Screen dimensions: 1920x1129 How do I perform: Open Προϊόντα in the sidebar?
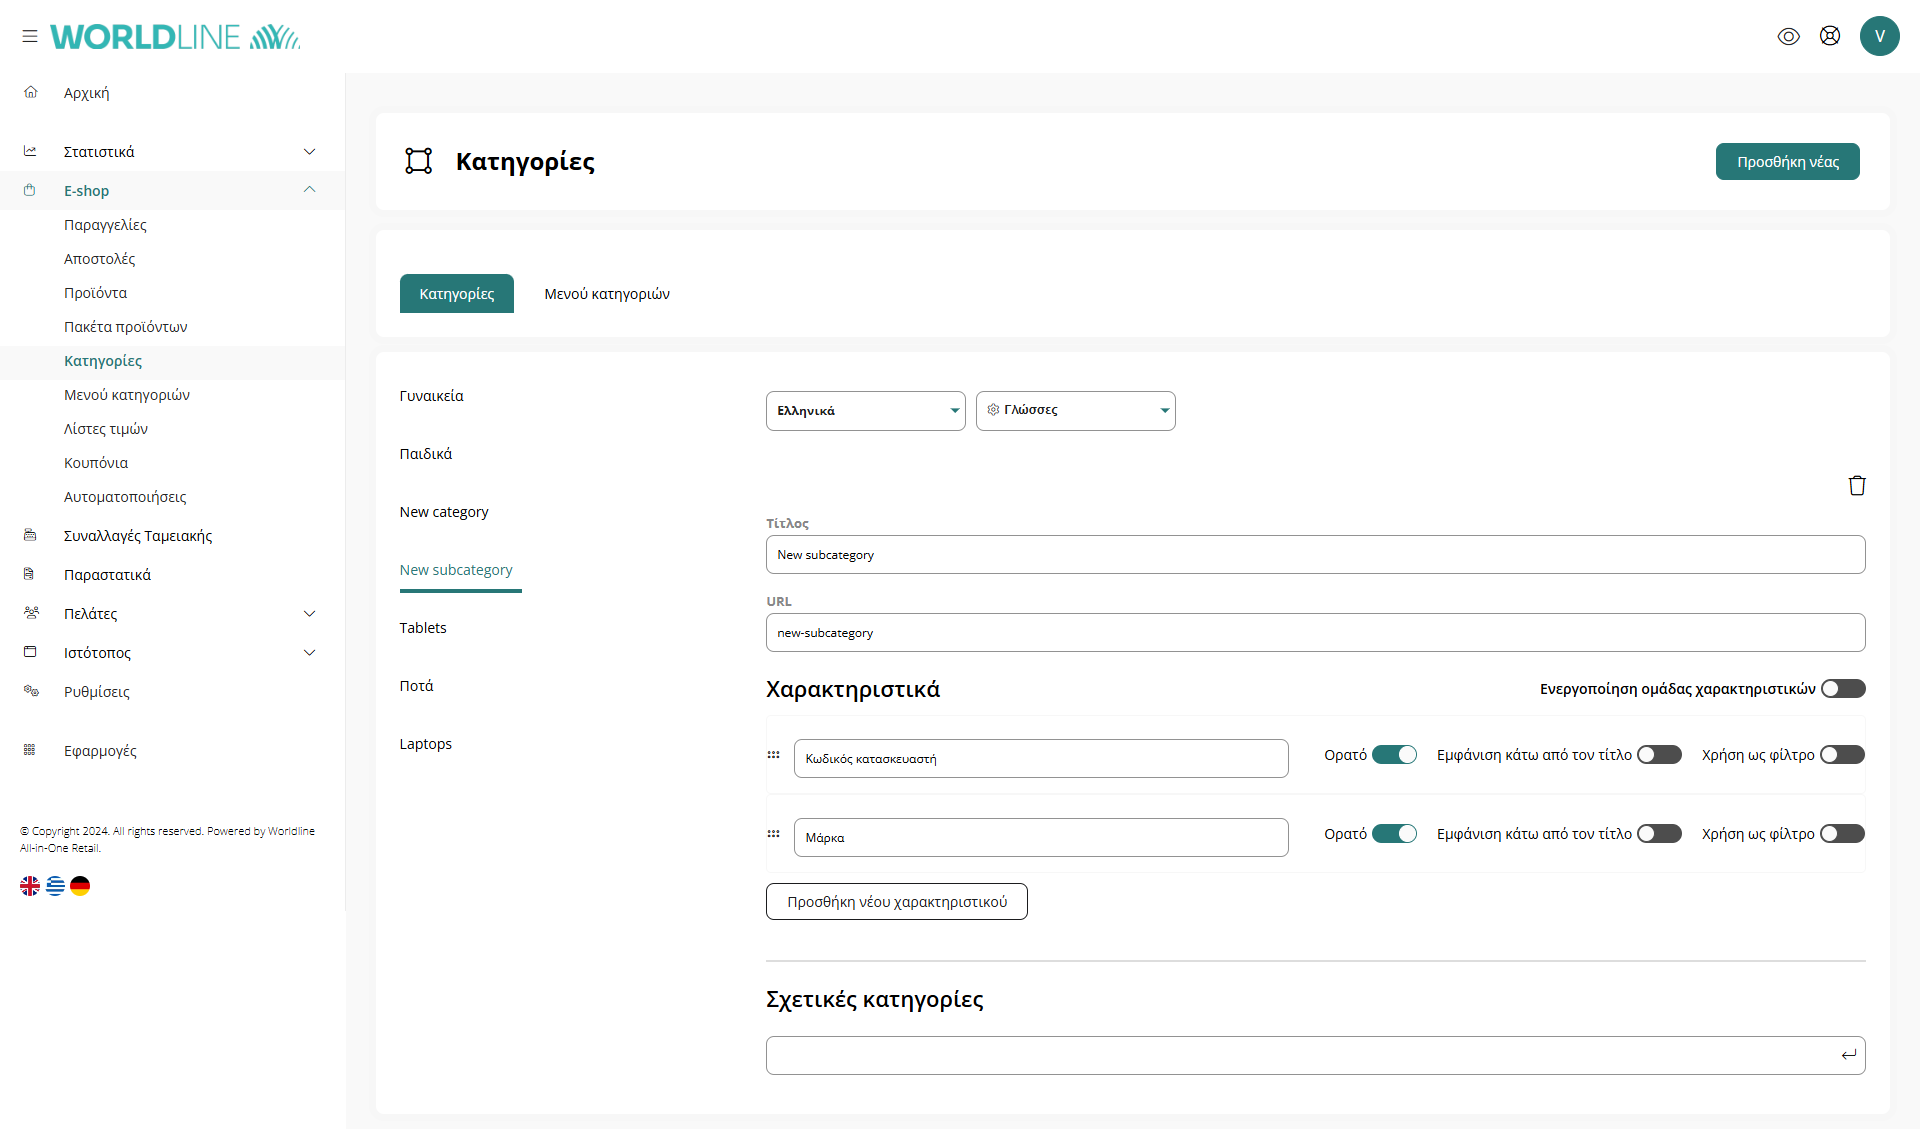coord(95,292)
